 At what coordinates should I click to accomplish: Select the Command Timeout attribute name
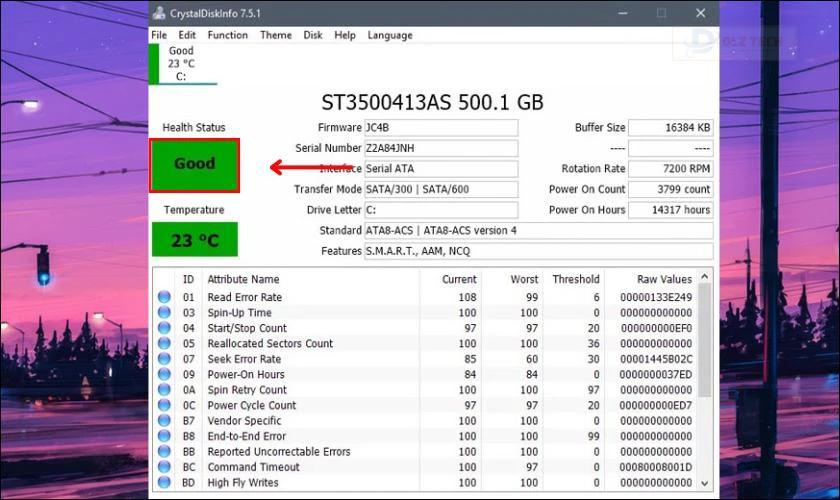point(253,467)
